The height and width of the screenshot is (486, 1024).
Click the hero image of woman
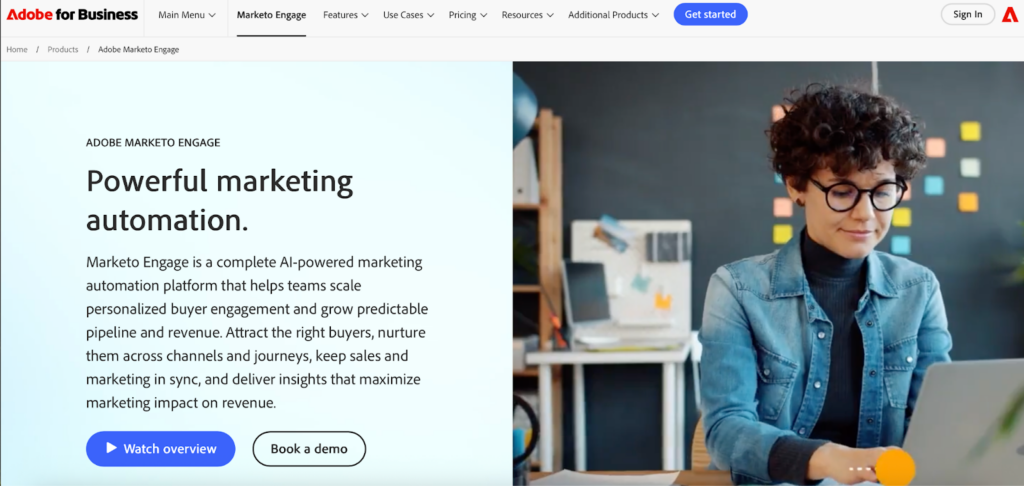[768, 274]
